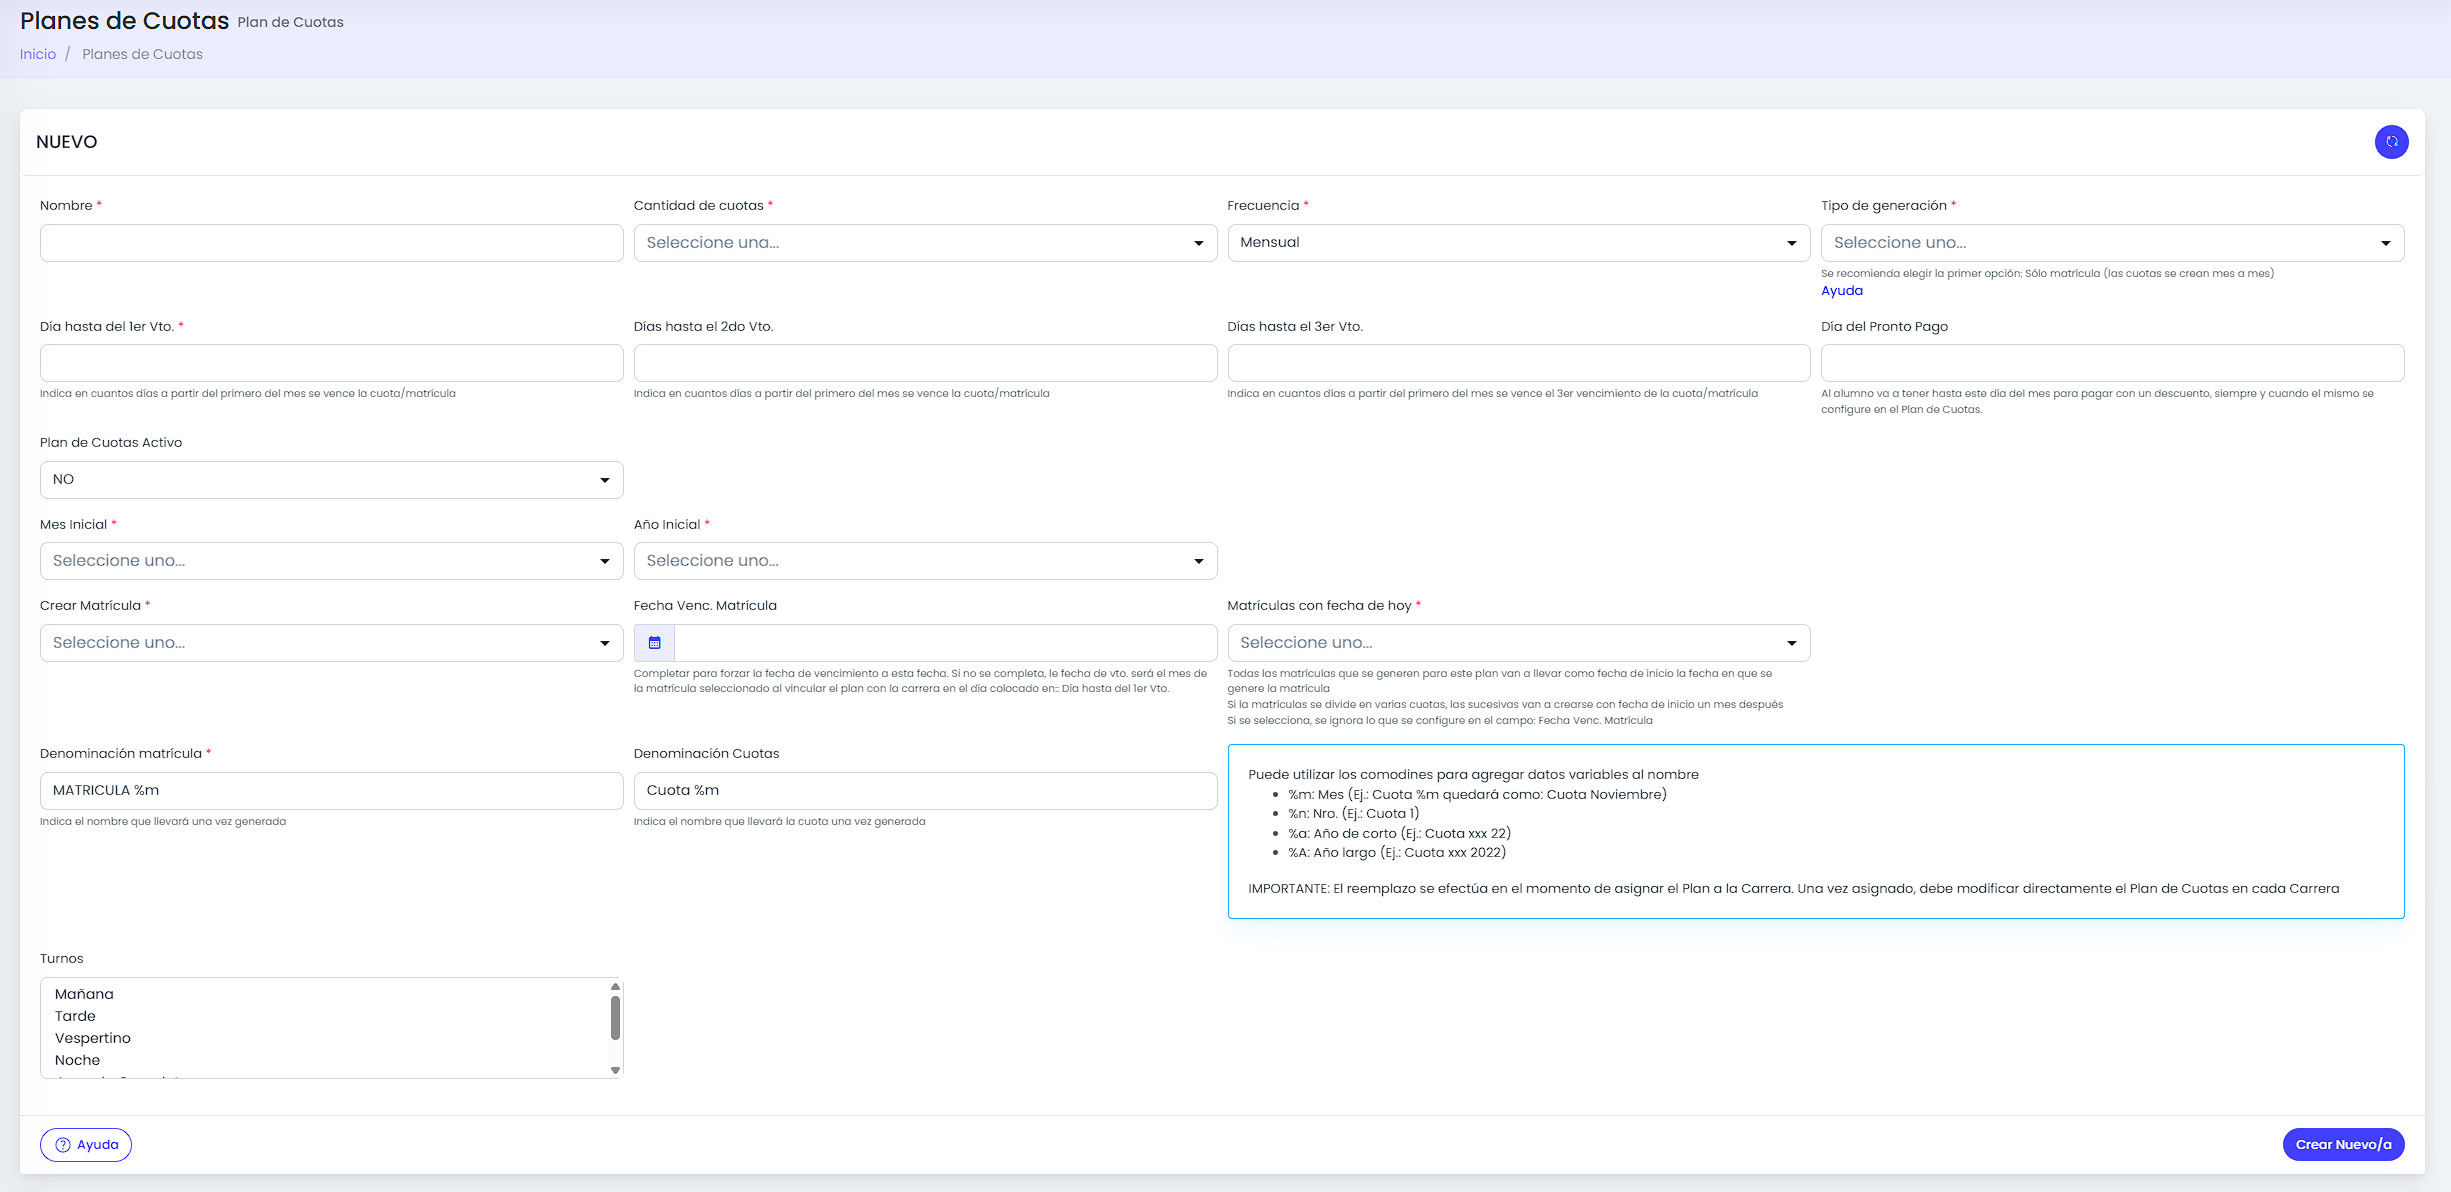Select Mañana in the Turnos list
The height and width of the screenshot is (1192, 2451).
84,994
